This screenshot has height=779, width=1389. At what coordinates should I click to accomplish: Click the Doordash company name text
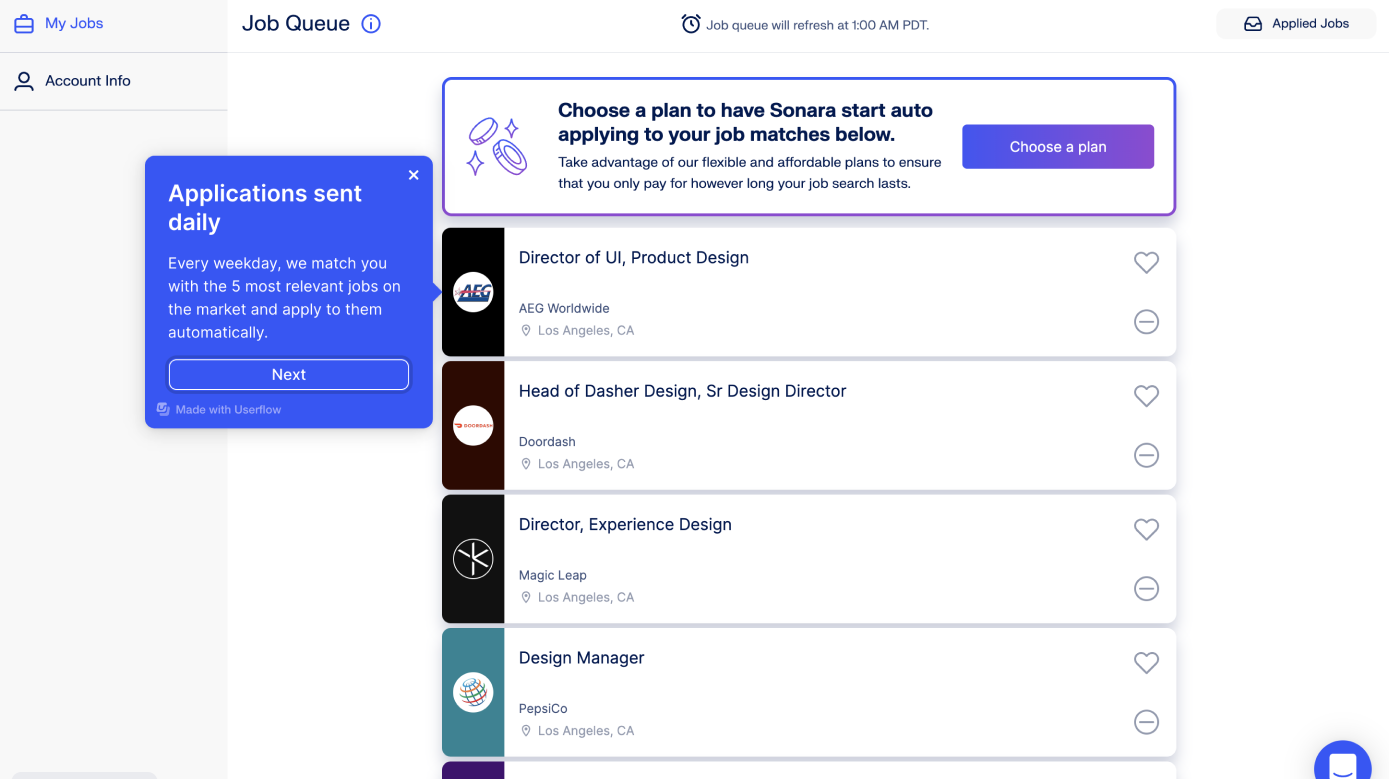(547, 442)
